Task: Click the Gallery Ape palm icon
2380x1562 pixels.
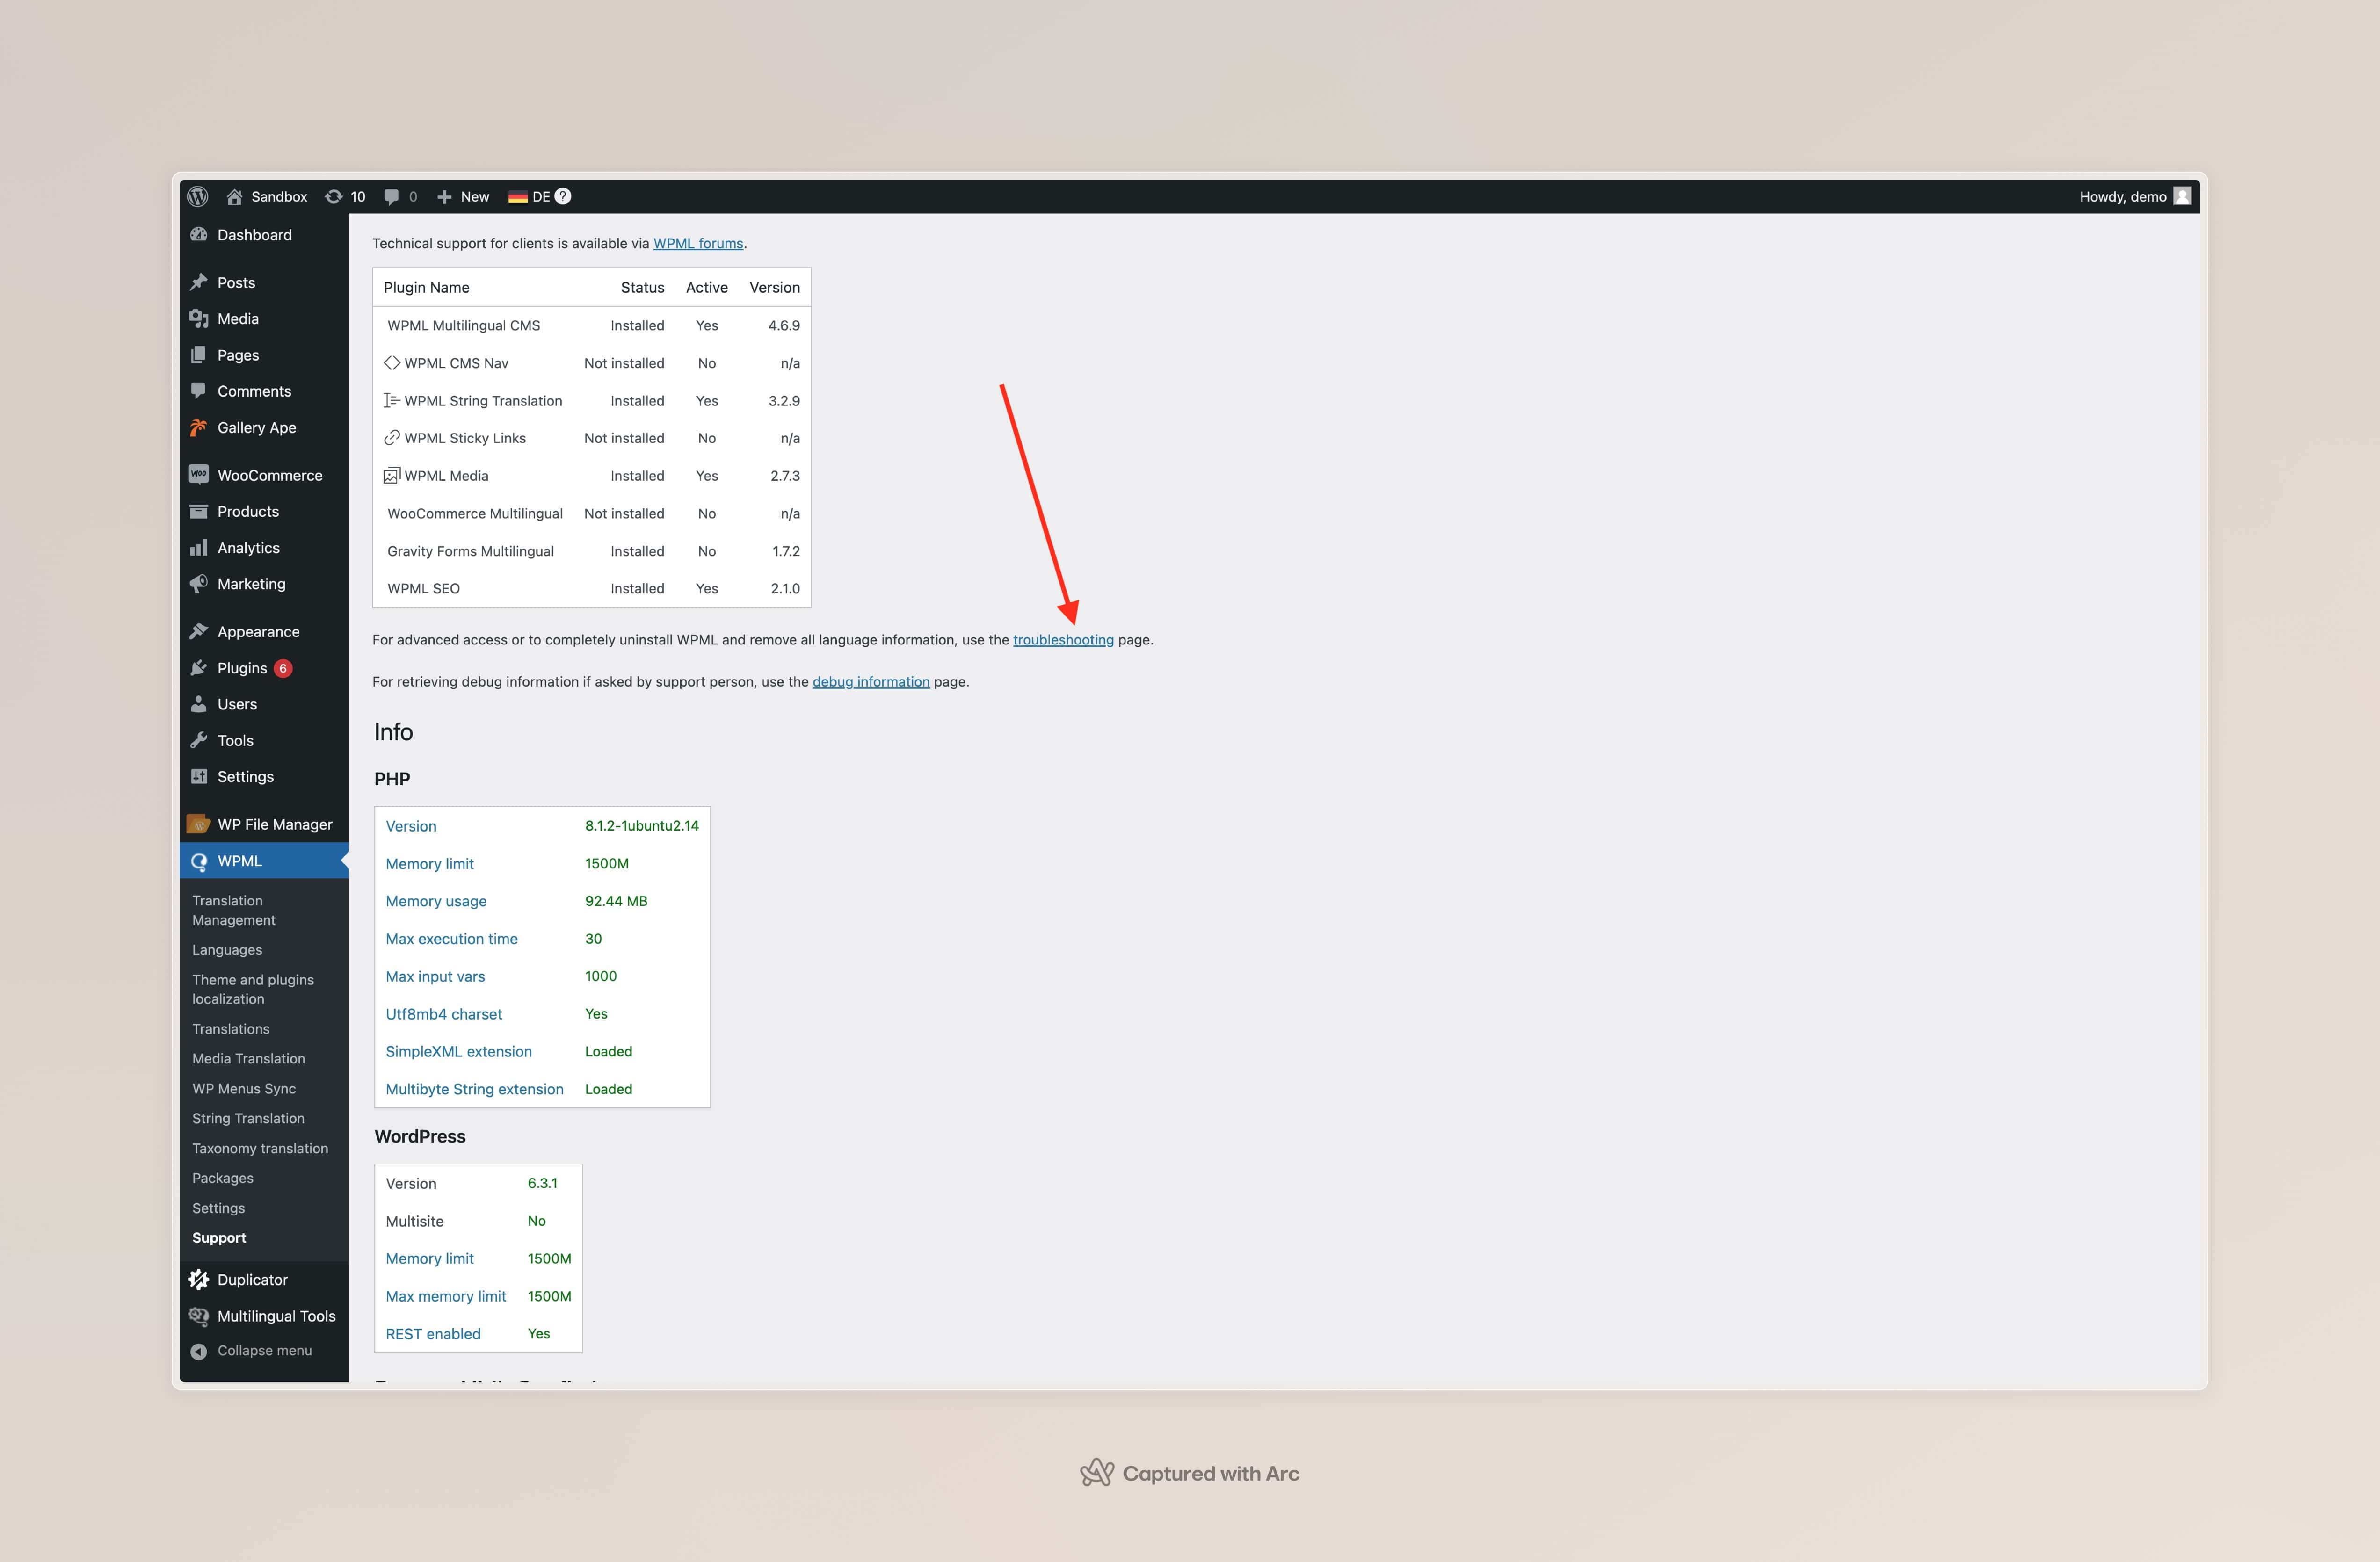Action: tap(198, 427)
